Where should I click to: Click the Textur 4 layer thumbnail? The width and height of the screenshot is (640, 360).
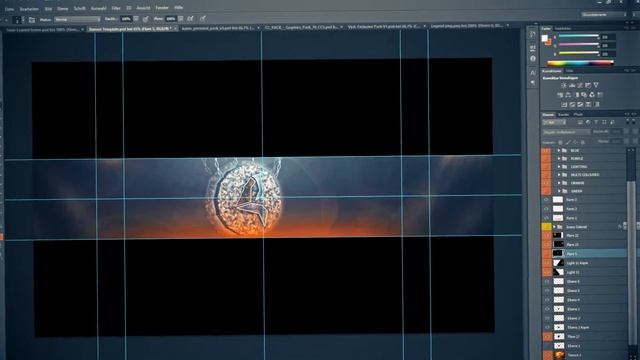pos(559,356)
